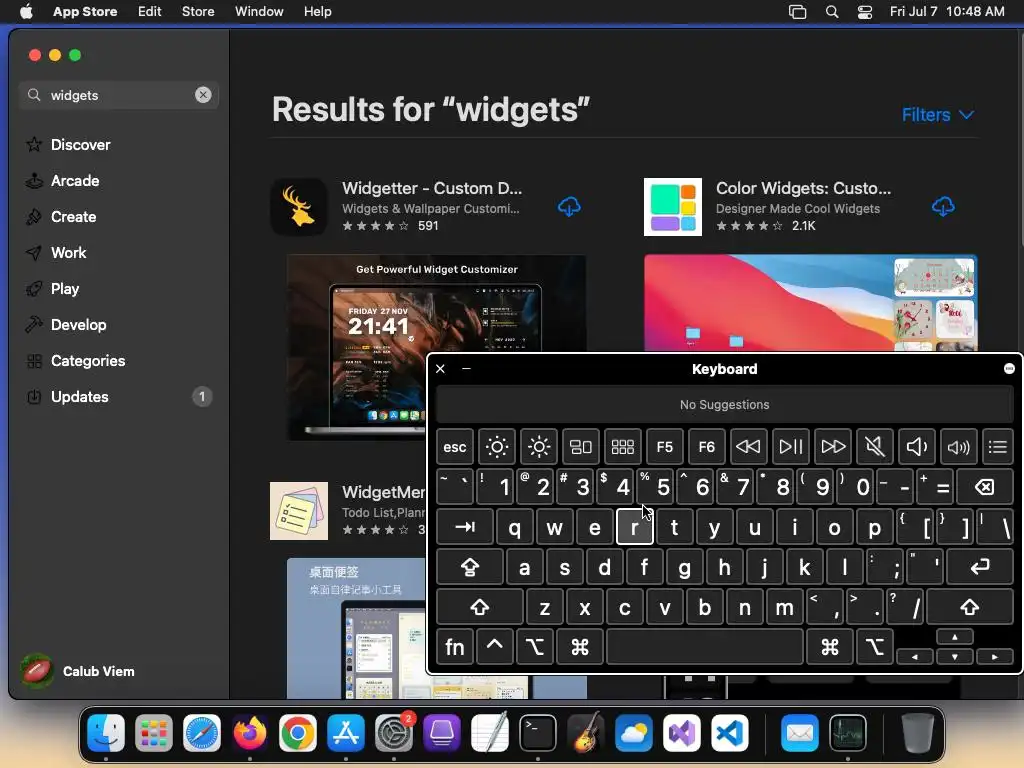Screen dimensions: 1024x768
Task: Tap the left arrow key
Action: [x=914, y=656]
